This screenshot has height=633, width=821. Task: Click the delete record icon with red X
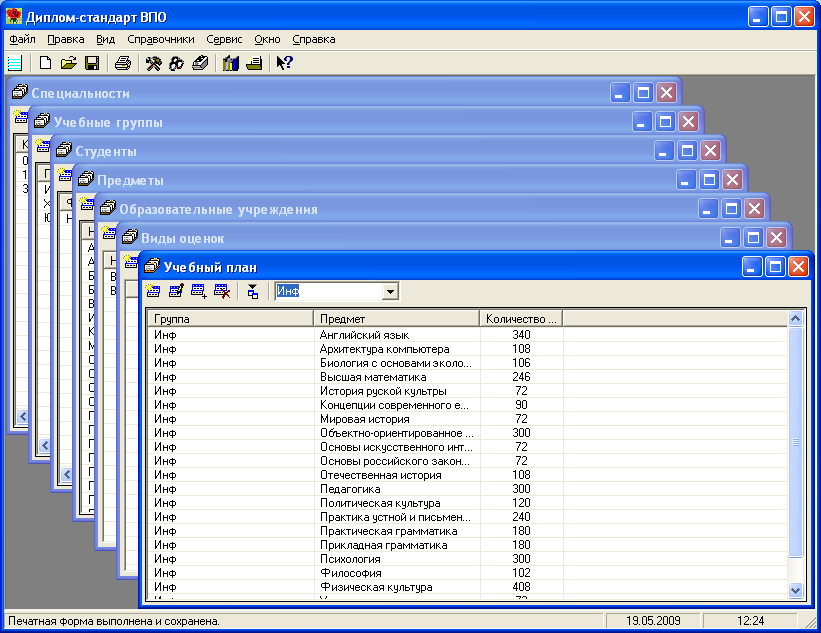click(222, 291)
